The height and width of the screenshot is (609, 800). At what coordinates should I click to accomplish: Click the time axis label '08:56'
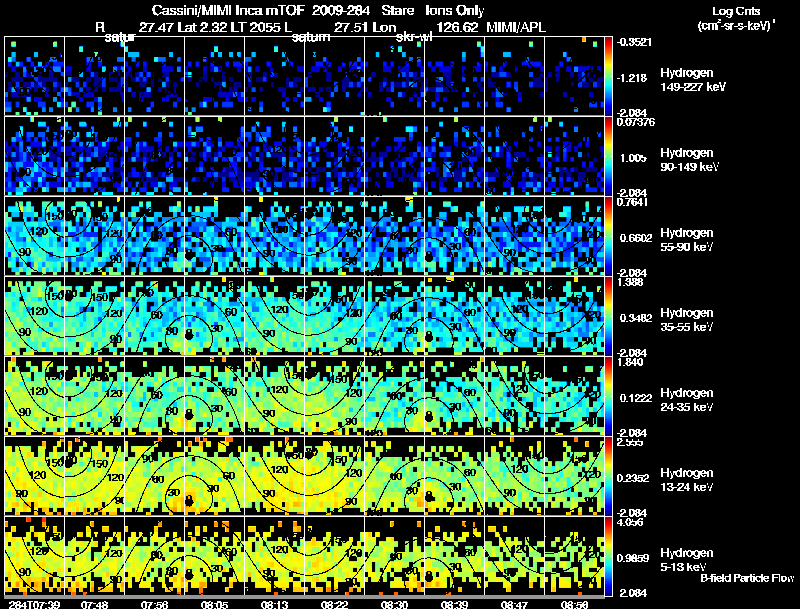(574, 604)
